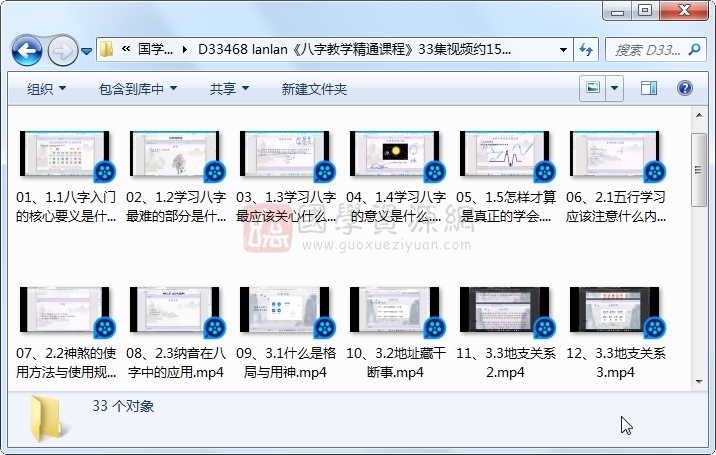Select video thumbnail 11、3.3地支关系2
This screenshot has height=455, width=716.
click(506, 312)
